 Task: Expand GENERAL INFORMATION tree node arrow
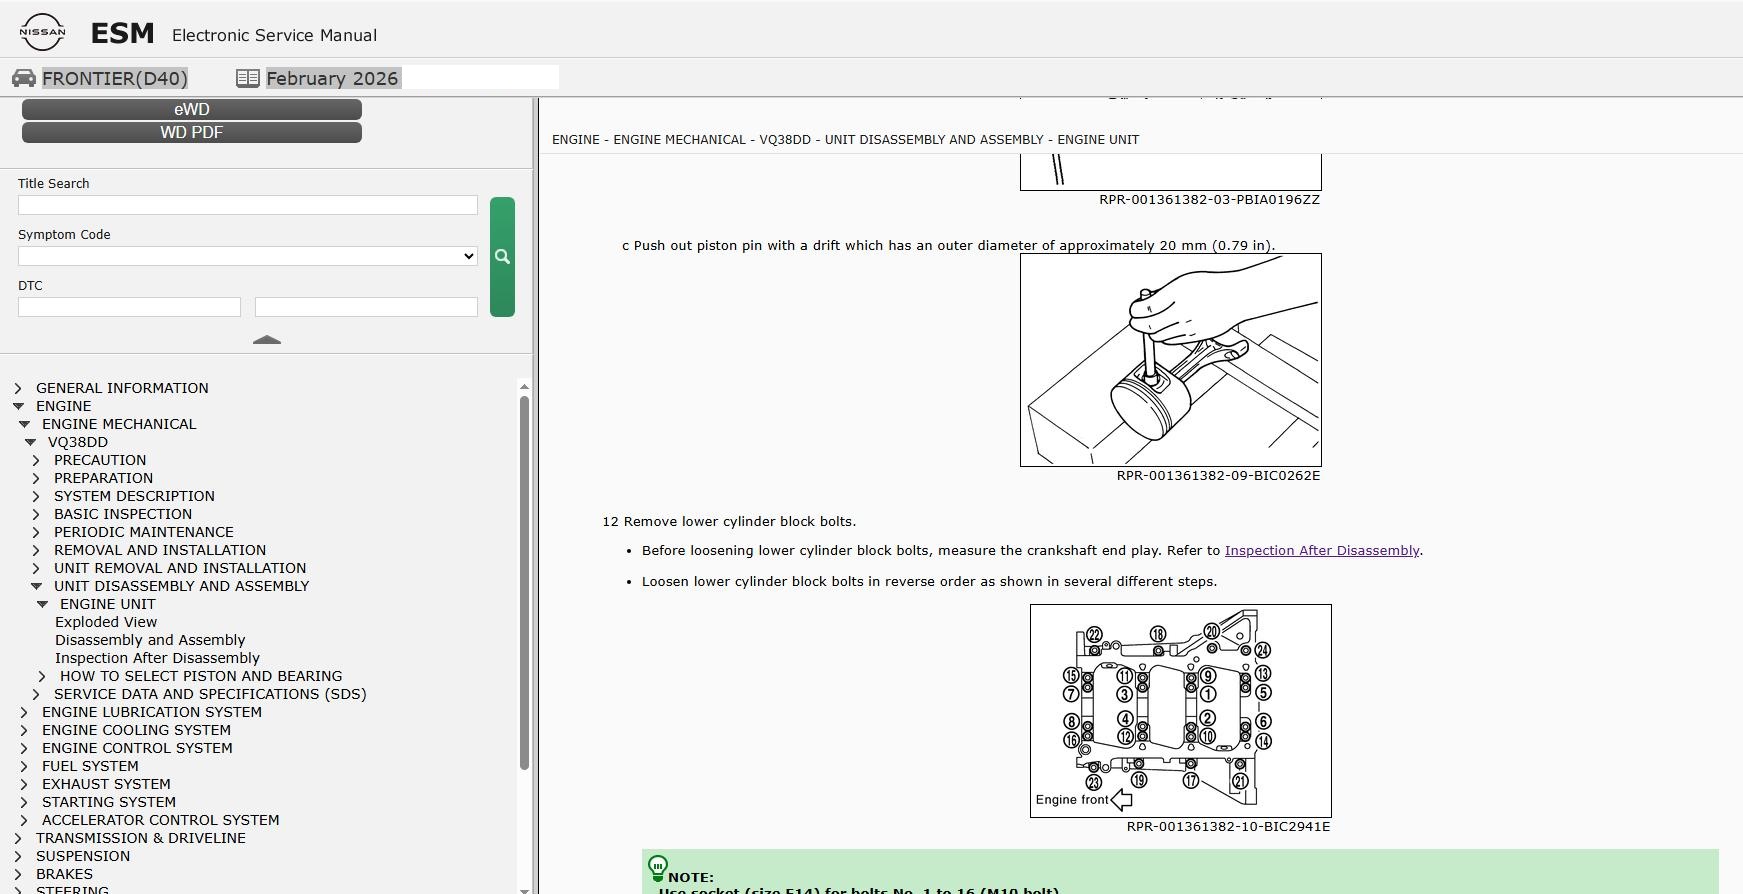pos(18,388)
